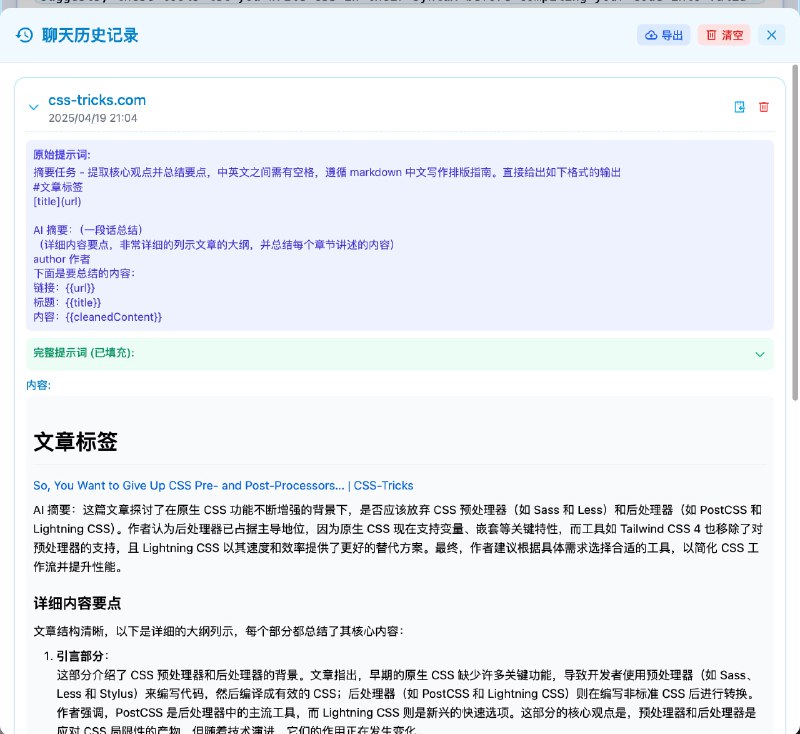
Task: Click the cloud upload icon inside 导出 button
Action: pos(650,34)
